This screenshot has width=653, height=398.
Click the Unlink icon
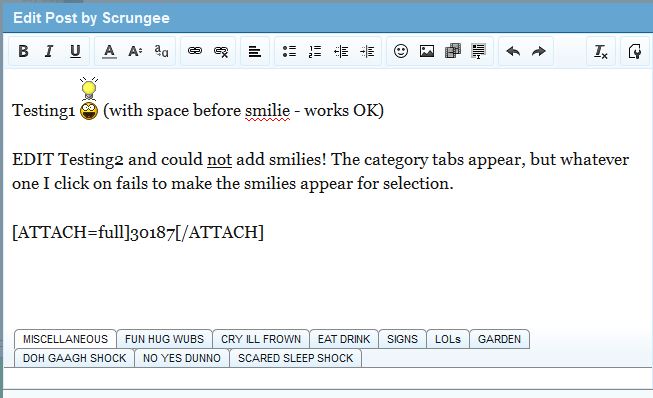coord(221,51)
